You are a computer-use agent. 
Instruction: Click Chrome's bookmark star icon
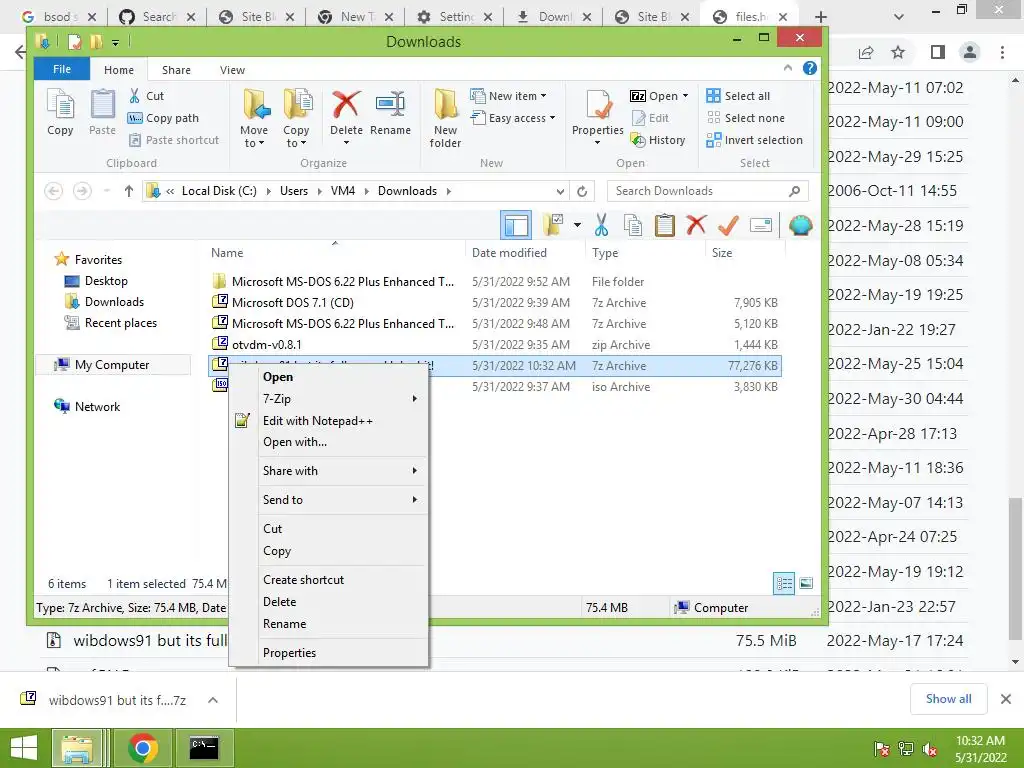[x=899, y=52]
